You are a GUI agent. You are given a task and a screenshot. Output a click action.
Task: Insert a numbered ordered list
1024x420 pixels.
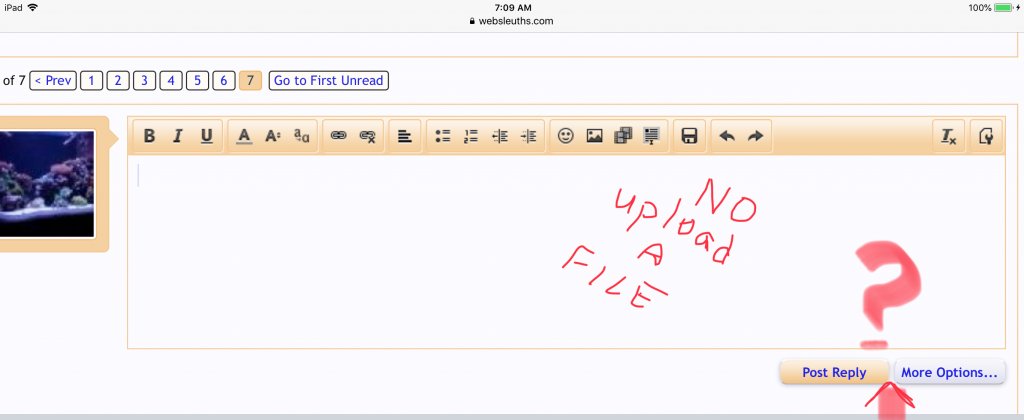[x=472, y=137]
